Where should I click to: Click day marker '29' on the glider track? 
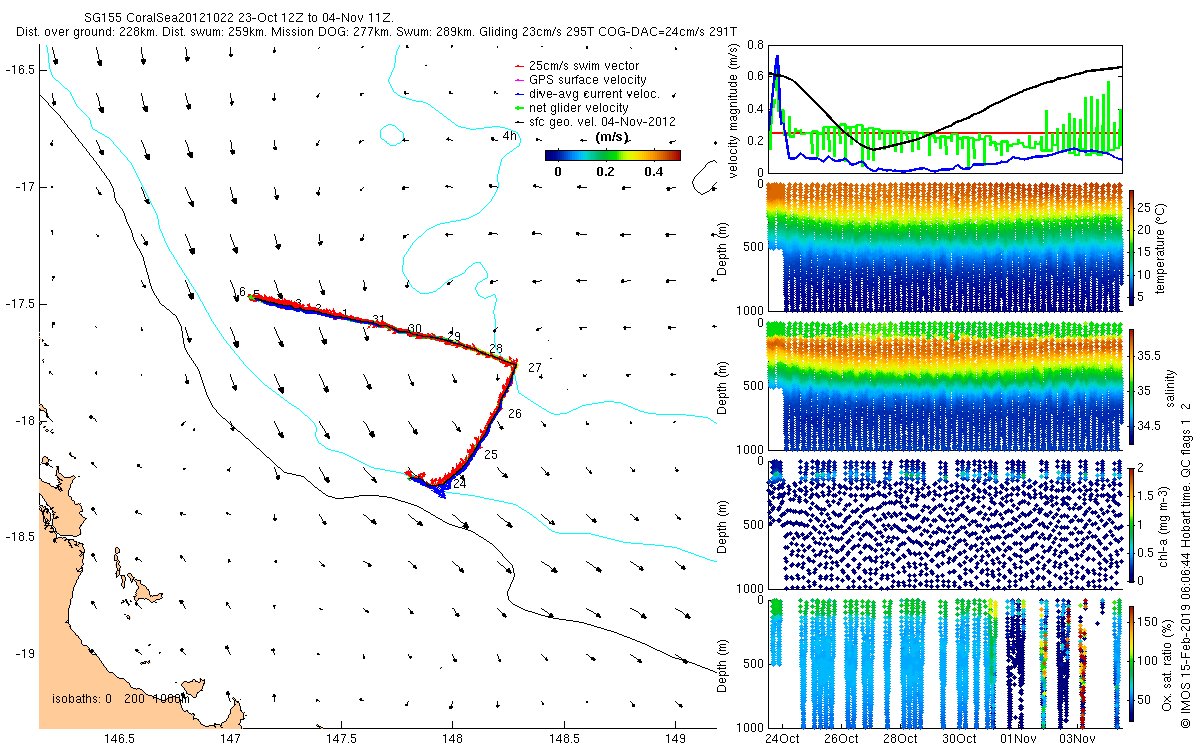454,337
